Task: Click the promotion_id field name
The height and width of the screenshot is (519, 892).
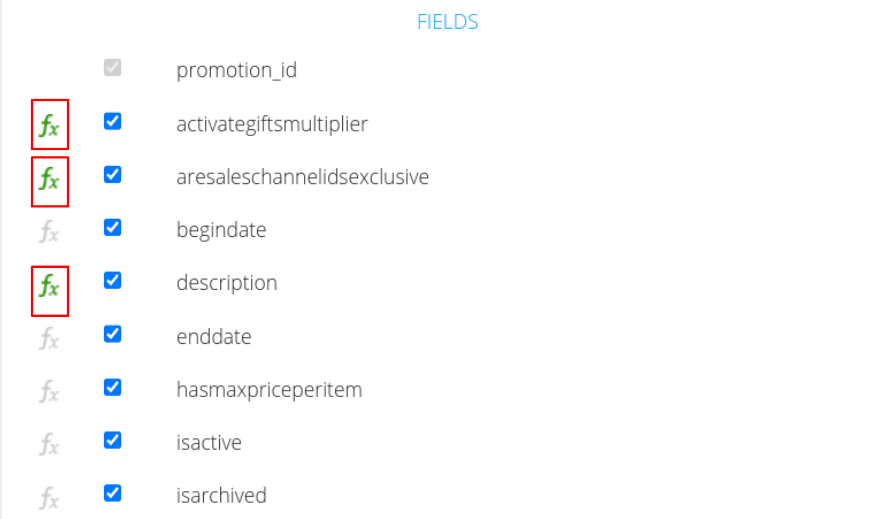Action: [236, 71]
